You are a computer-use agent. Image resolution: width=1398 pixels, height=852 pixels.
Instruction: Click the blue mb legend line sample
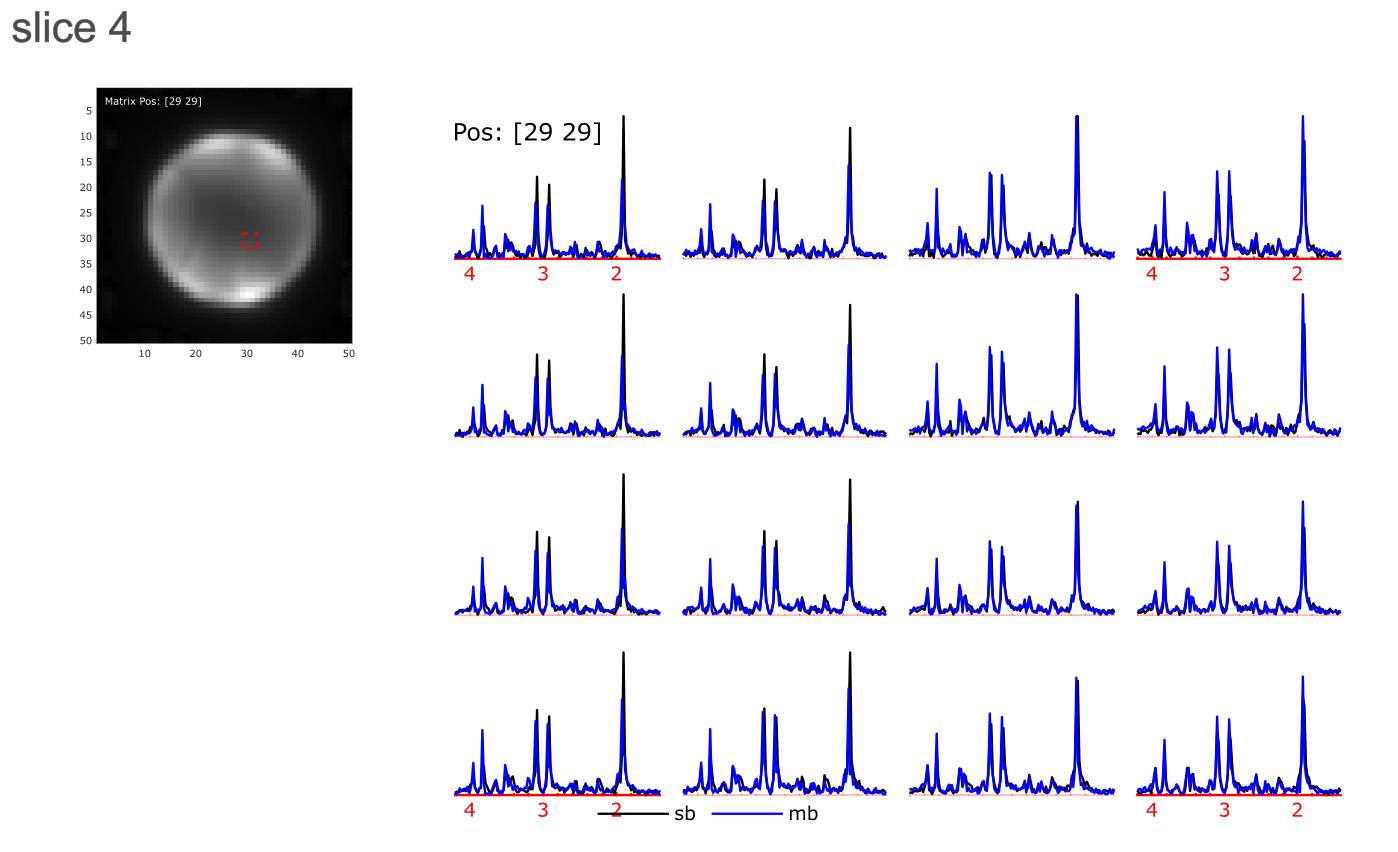point(747,814)
